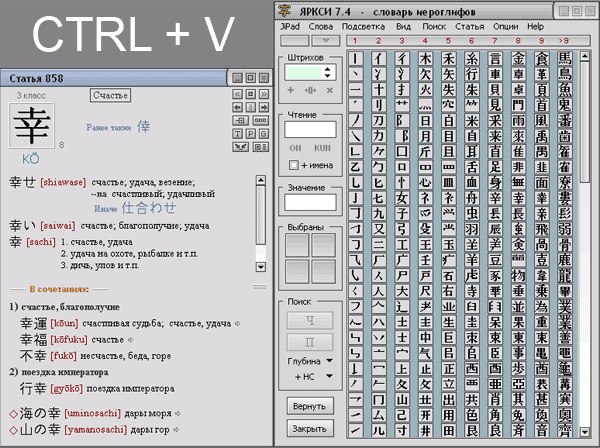Click the Ч search button

tap(310, 320)
